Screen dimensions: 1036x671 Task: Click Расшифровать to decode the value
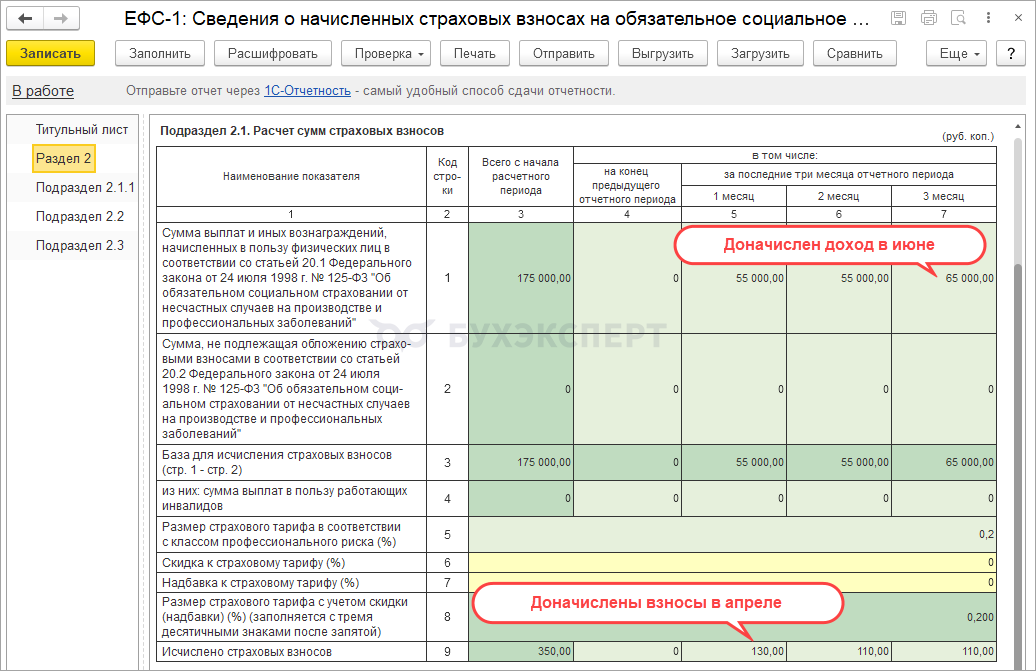coord(273,53)
